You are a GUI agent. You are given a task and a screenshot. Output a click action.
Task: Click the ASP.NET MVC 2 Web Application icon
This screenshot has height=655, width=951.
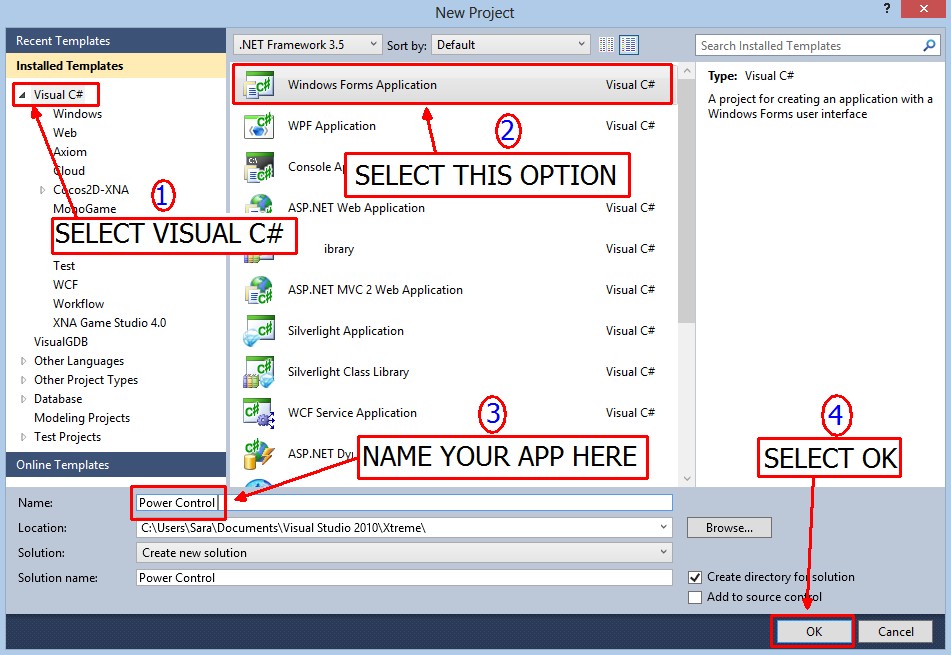click(259, 290)
